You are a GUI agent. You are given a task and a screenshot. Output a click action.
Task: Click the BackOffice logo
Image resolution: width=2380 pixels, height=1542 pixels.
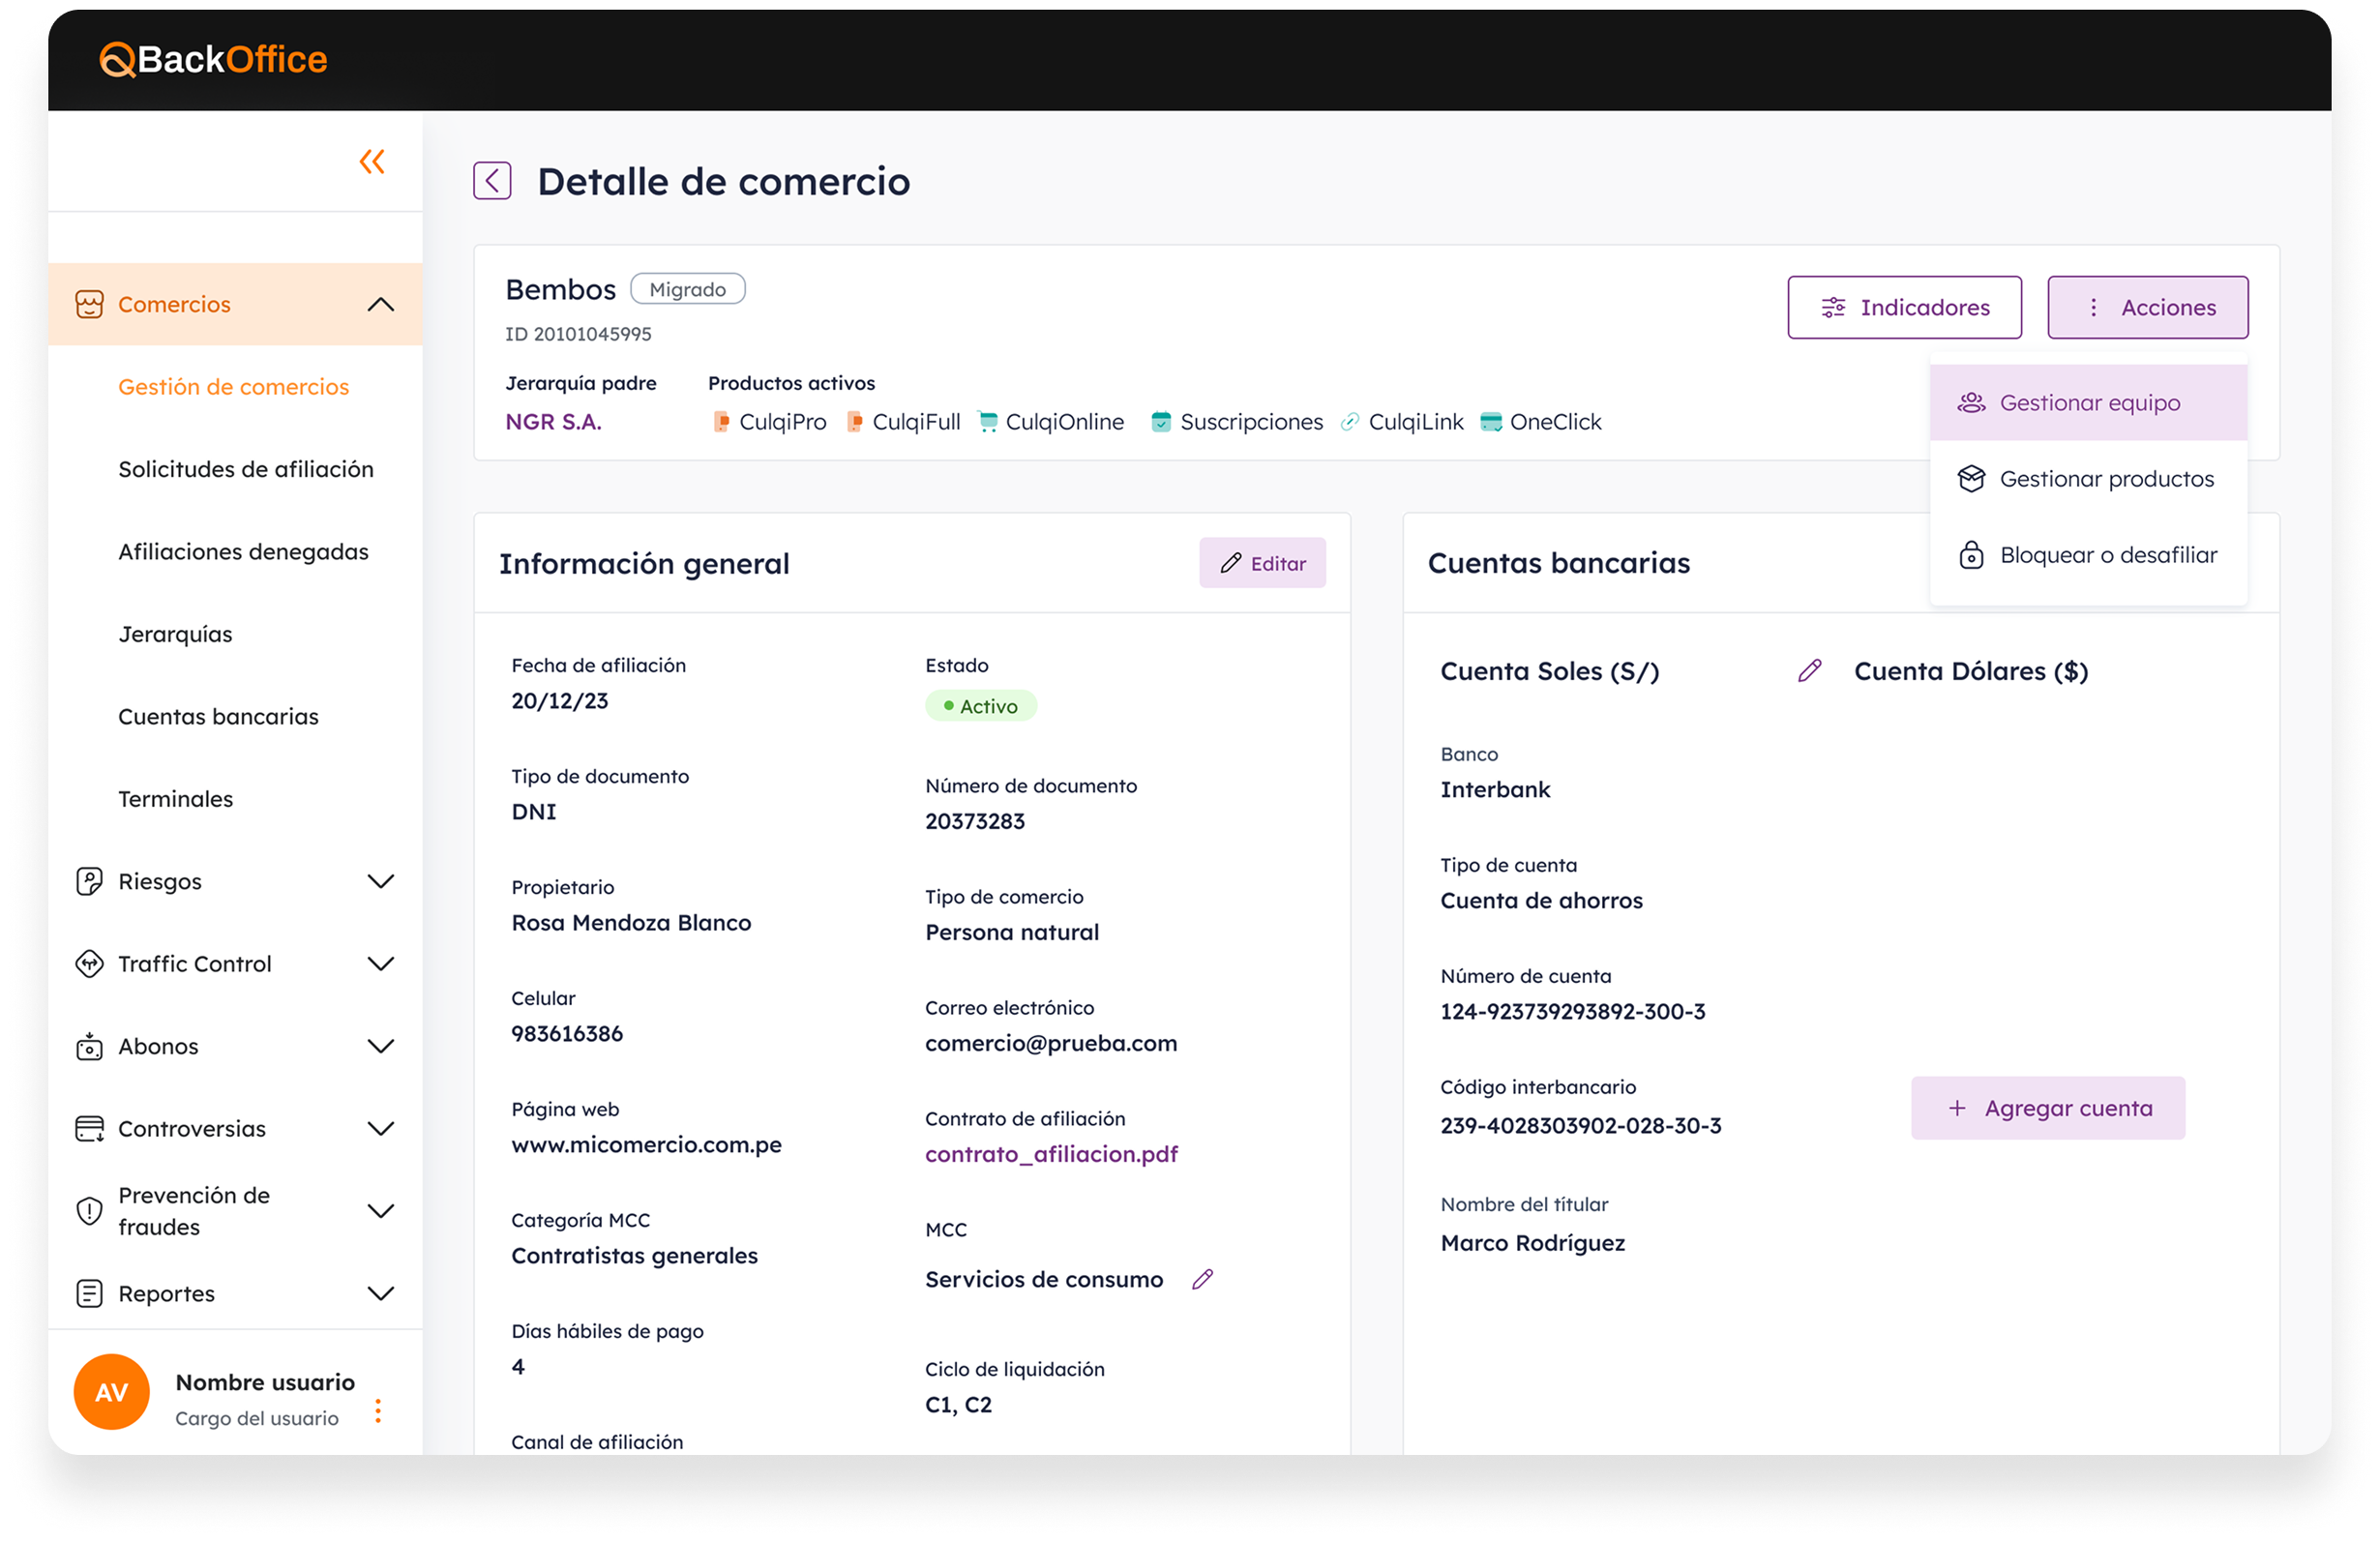214,60
